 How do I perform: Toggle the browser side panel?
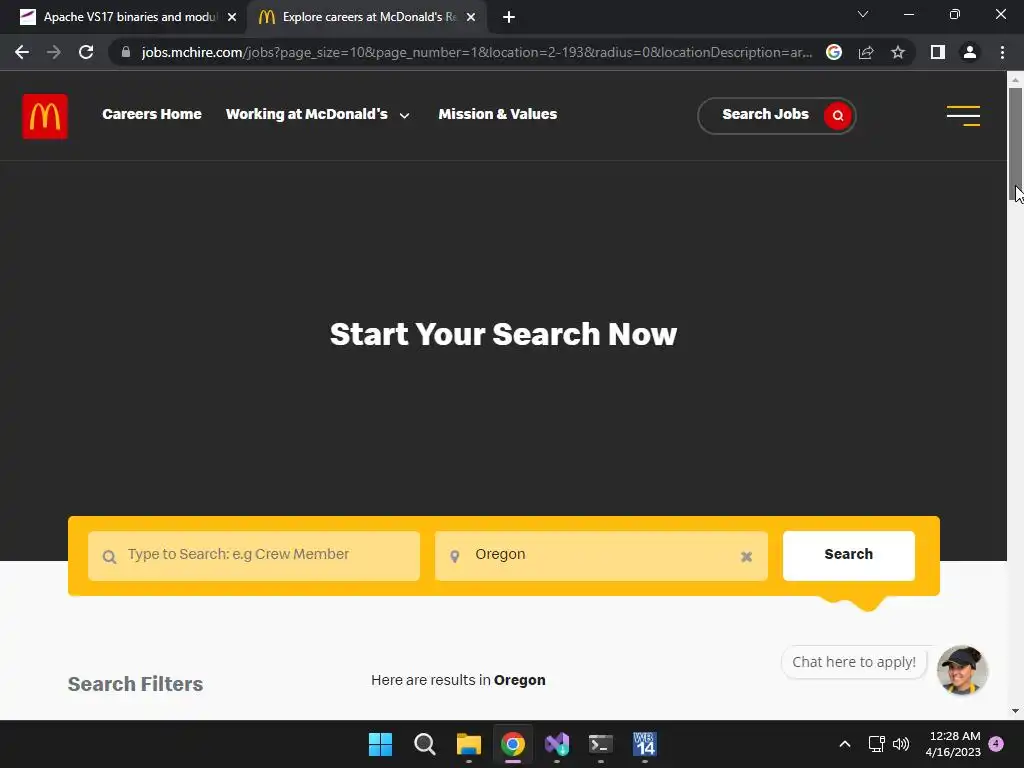[938, 52]
